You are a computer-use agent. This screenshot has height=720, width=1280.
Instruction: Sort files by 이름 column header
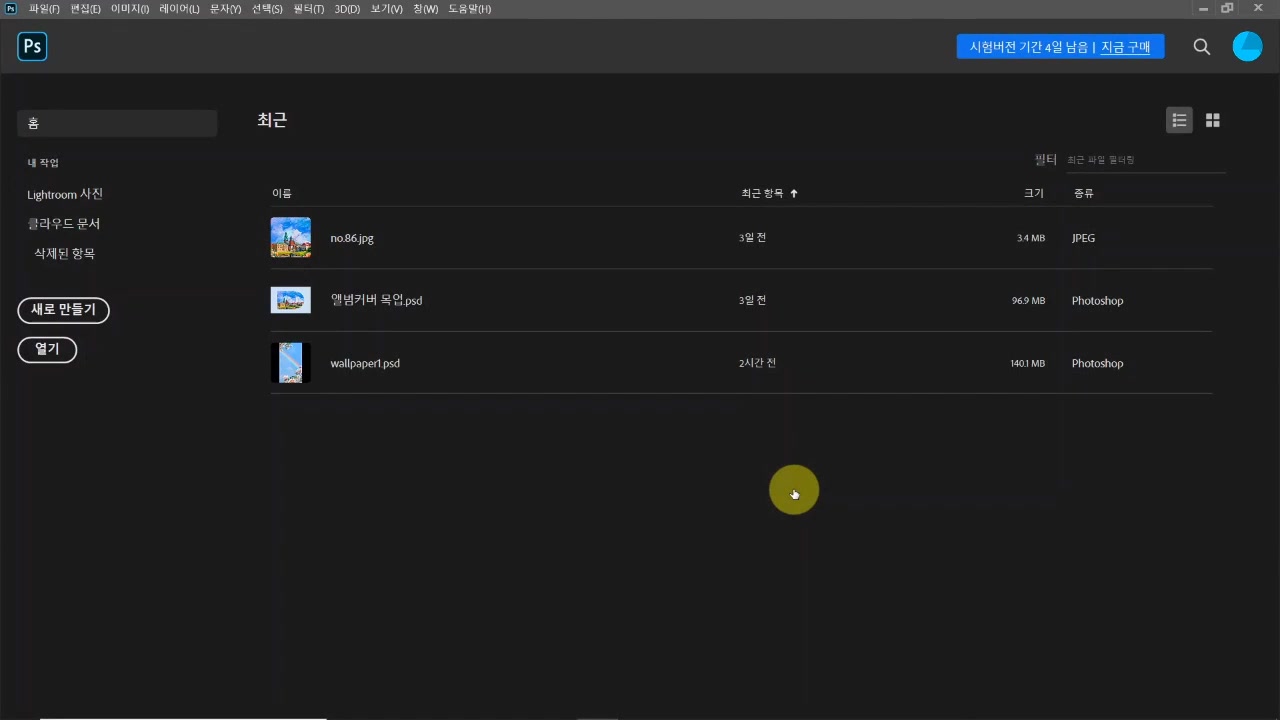(x=282, y=194)
